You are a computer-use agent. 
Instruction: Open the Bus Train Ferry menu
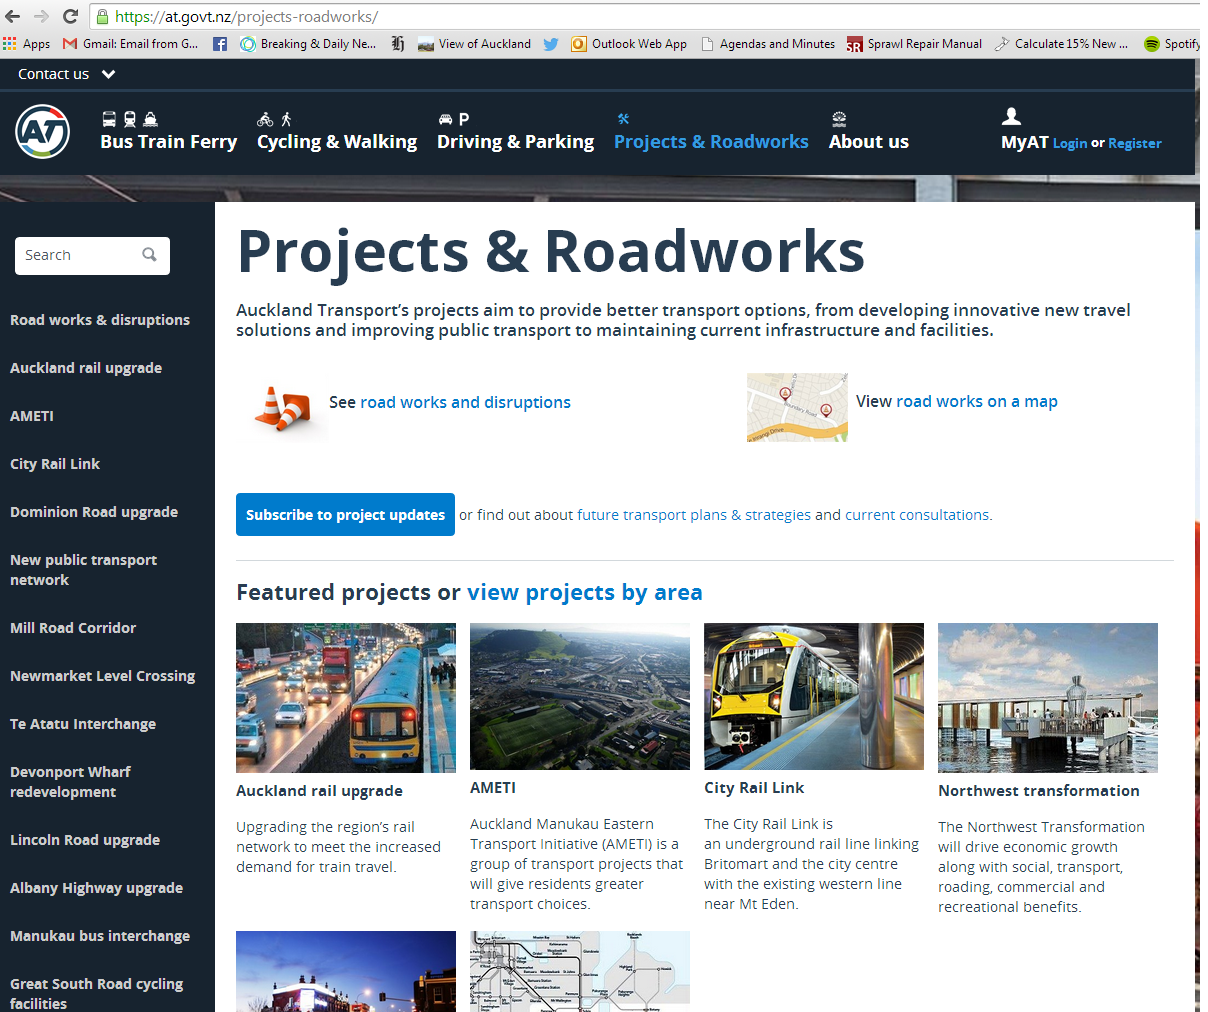[x=168, y=142]
